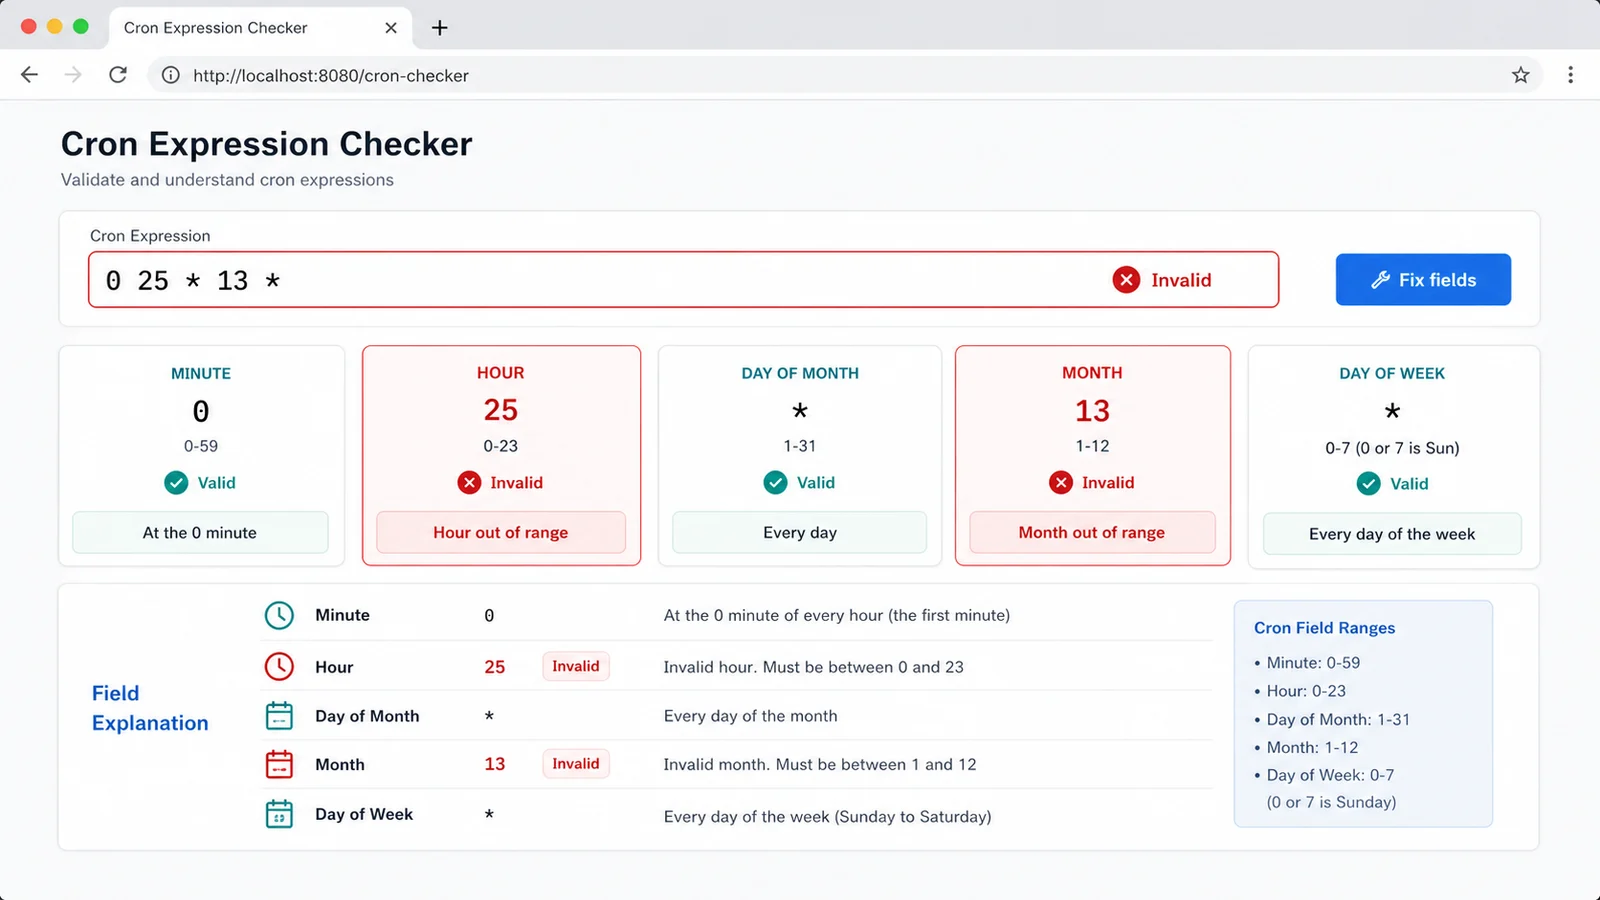Click the macOS green maximize window button
Image resolution: width=1600 pixels, height=900 pixels.
click(81, 27)
